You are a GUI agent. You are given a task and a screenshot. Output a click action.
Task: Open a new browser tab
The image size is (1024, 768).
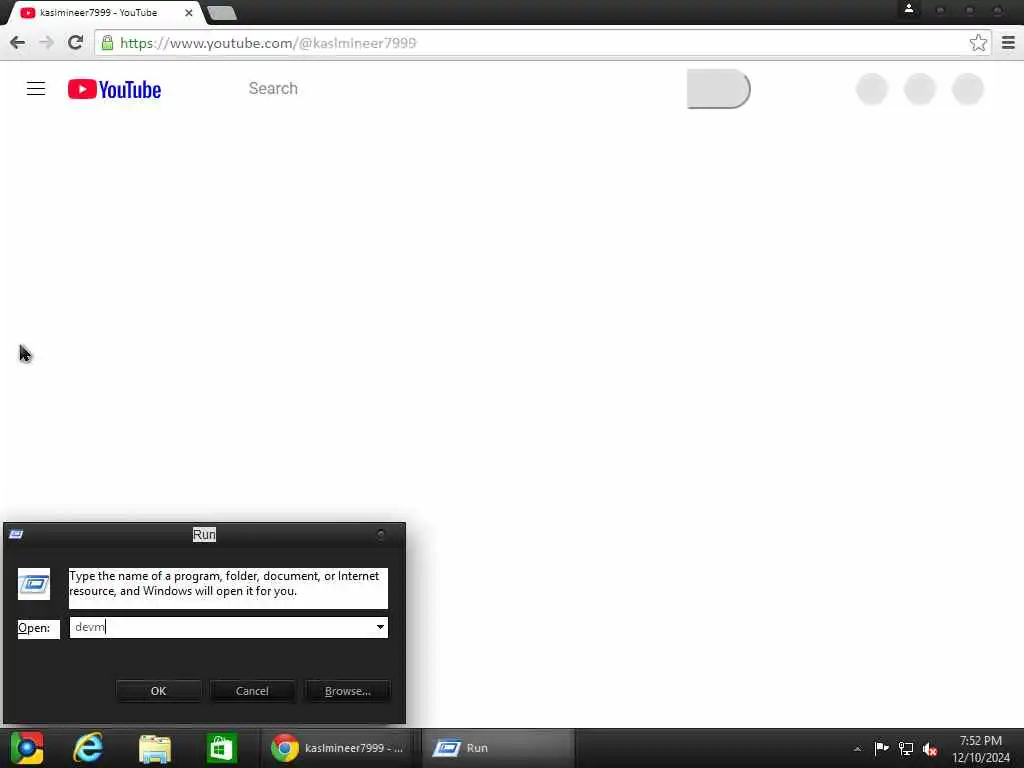[222, 13]
